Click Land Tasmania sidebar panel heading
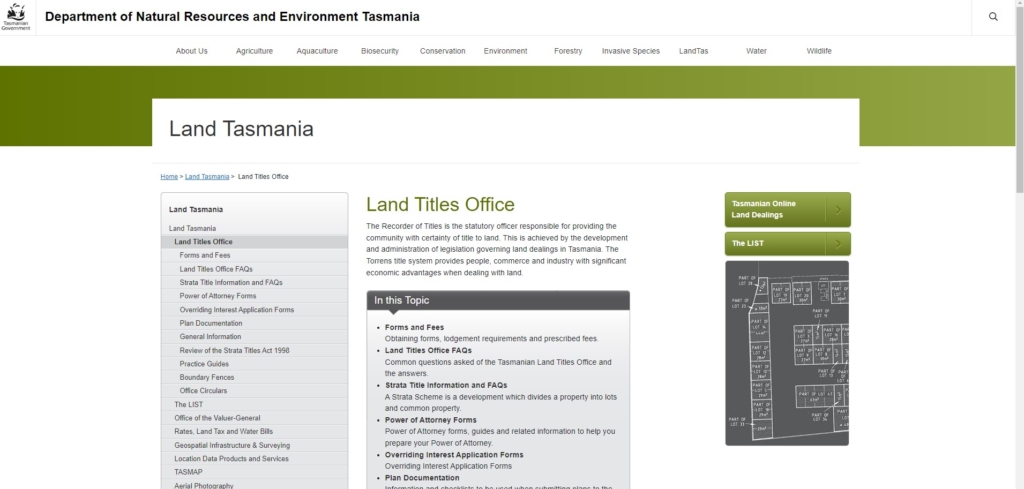 coord(196,210)
